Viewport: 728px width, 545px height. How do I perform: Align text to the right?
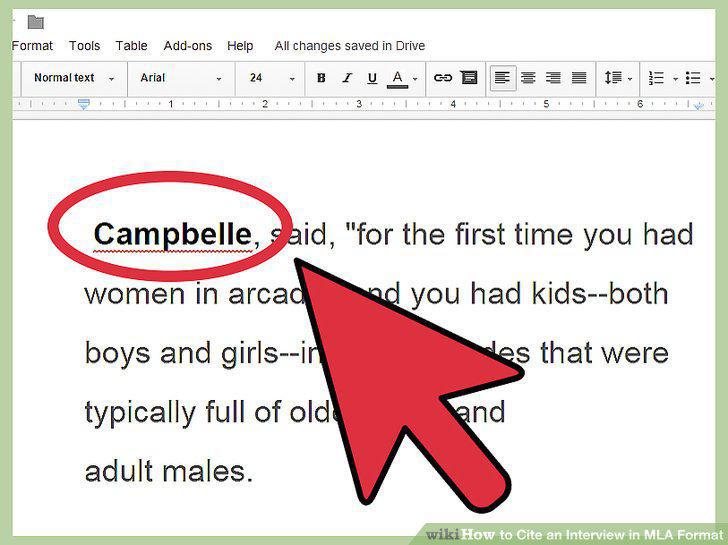pyautogui.click(x=553, y=78)
